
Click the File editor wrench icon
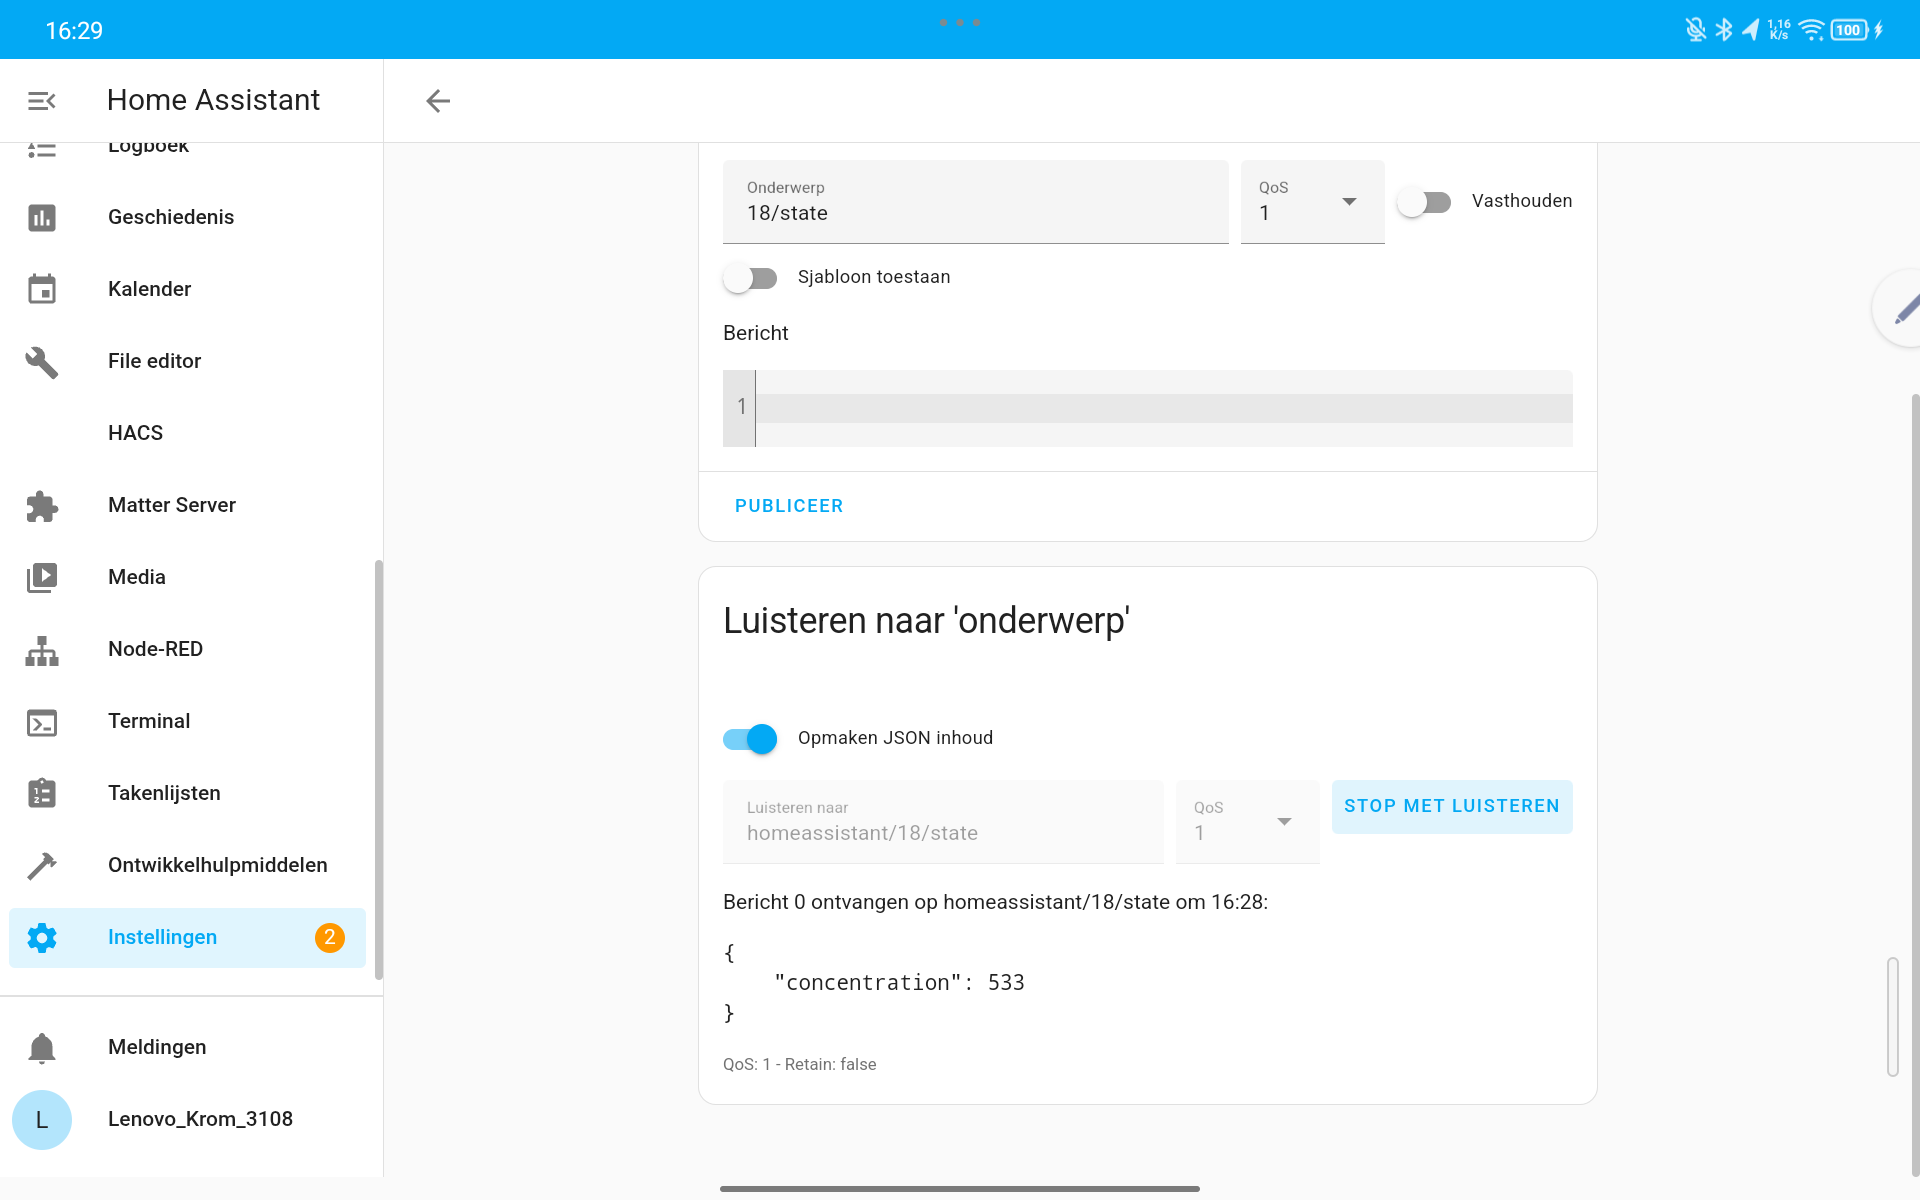pos(41,361)
